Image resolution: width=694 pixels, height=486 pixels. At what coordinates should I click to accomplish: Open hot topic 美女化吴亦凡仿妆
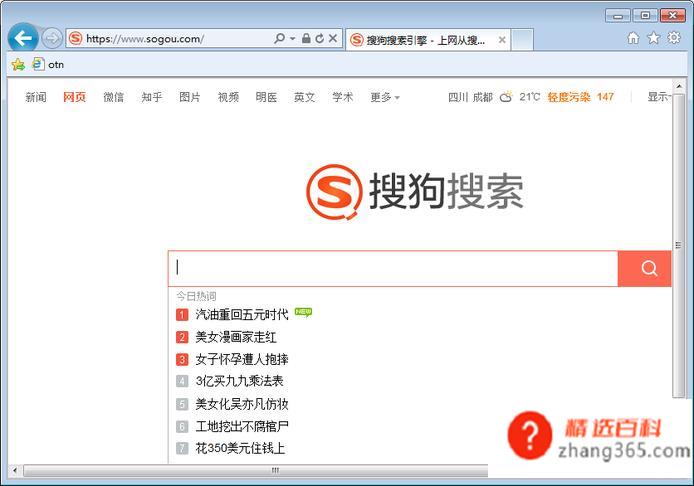pos(242,404)
